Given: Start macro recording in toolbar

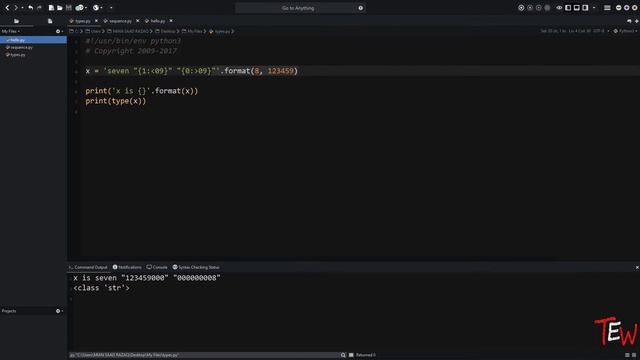Looking at the screenshot, I should point(521,8).
